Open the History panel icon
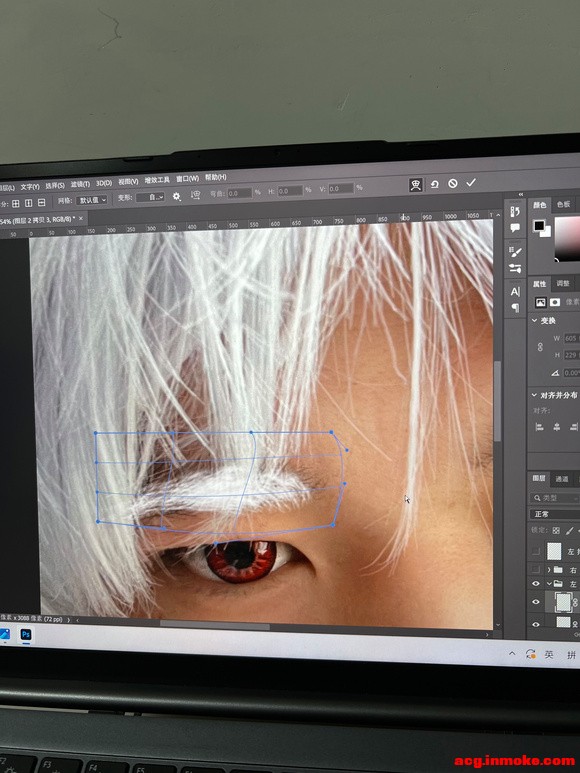This screenshot has height=773, width=580. pos(515,212)
